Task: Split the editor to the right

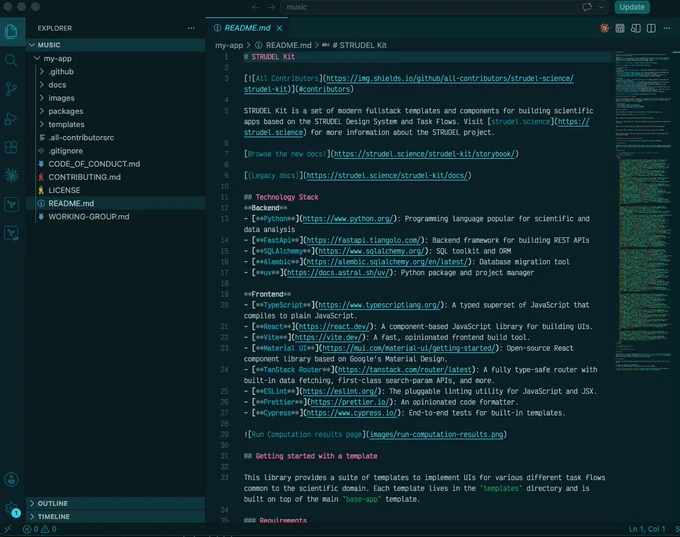Action: 651,28
